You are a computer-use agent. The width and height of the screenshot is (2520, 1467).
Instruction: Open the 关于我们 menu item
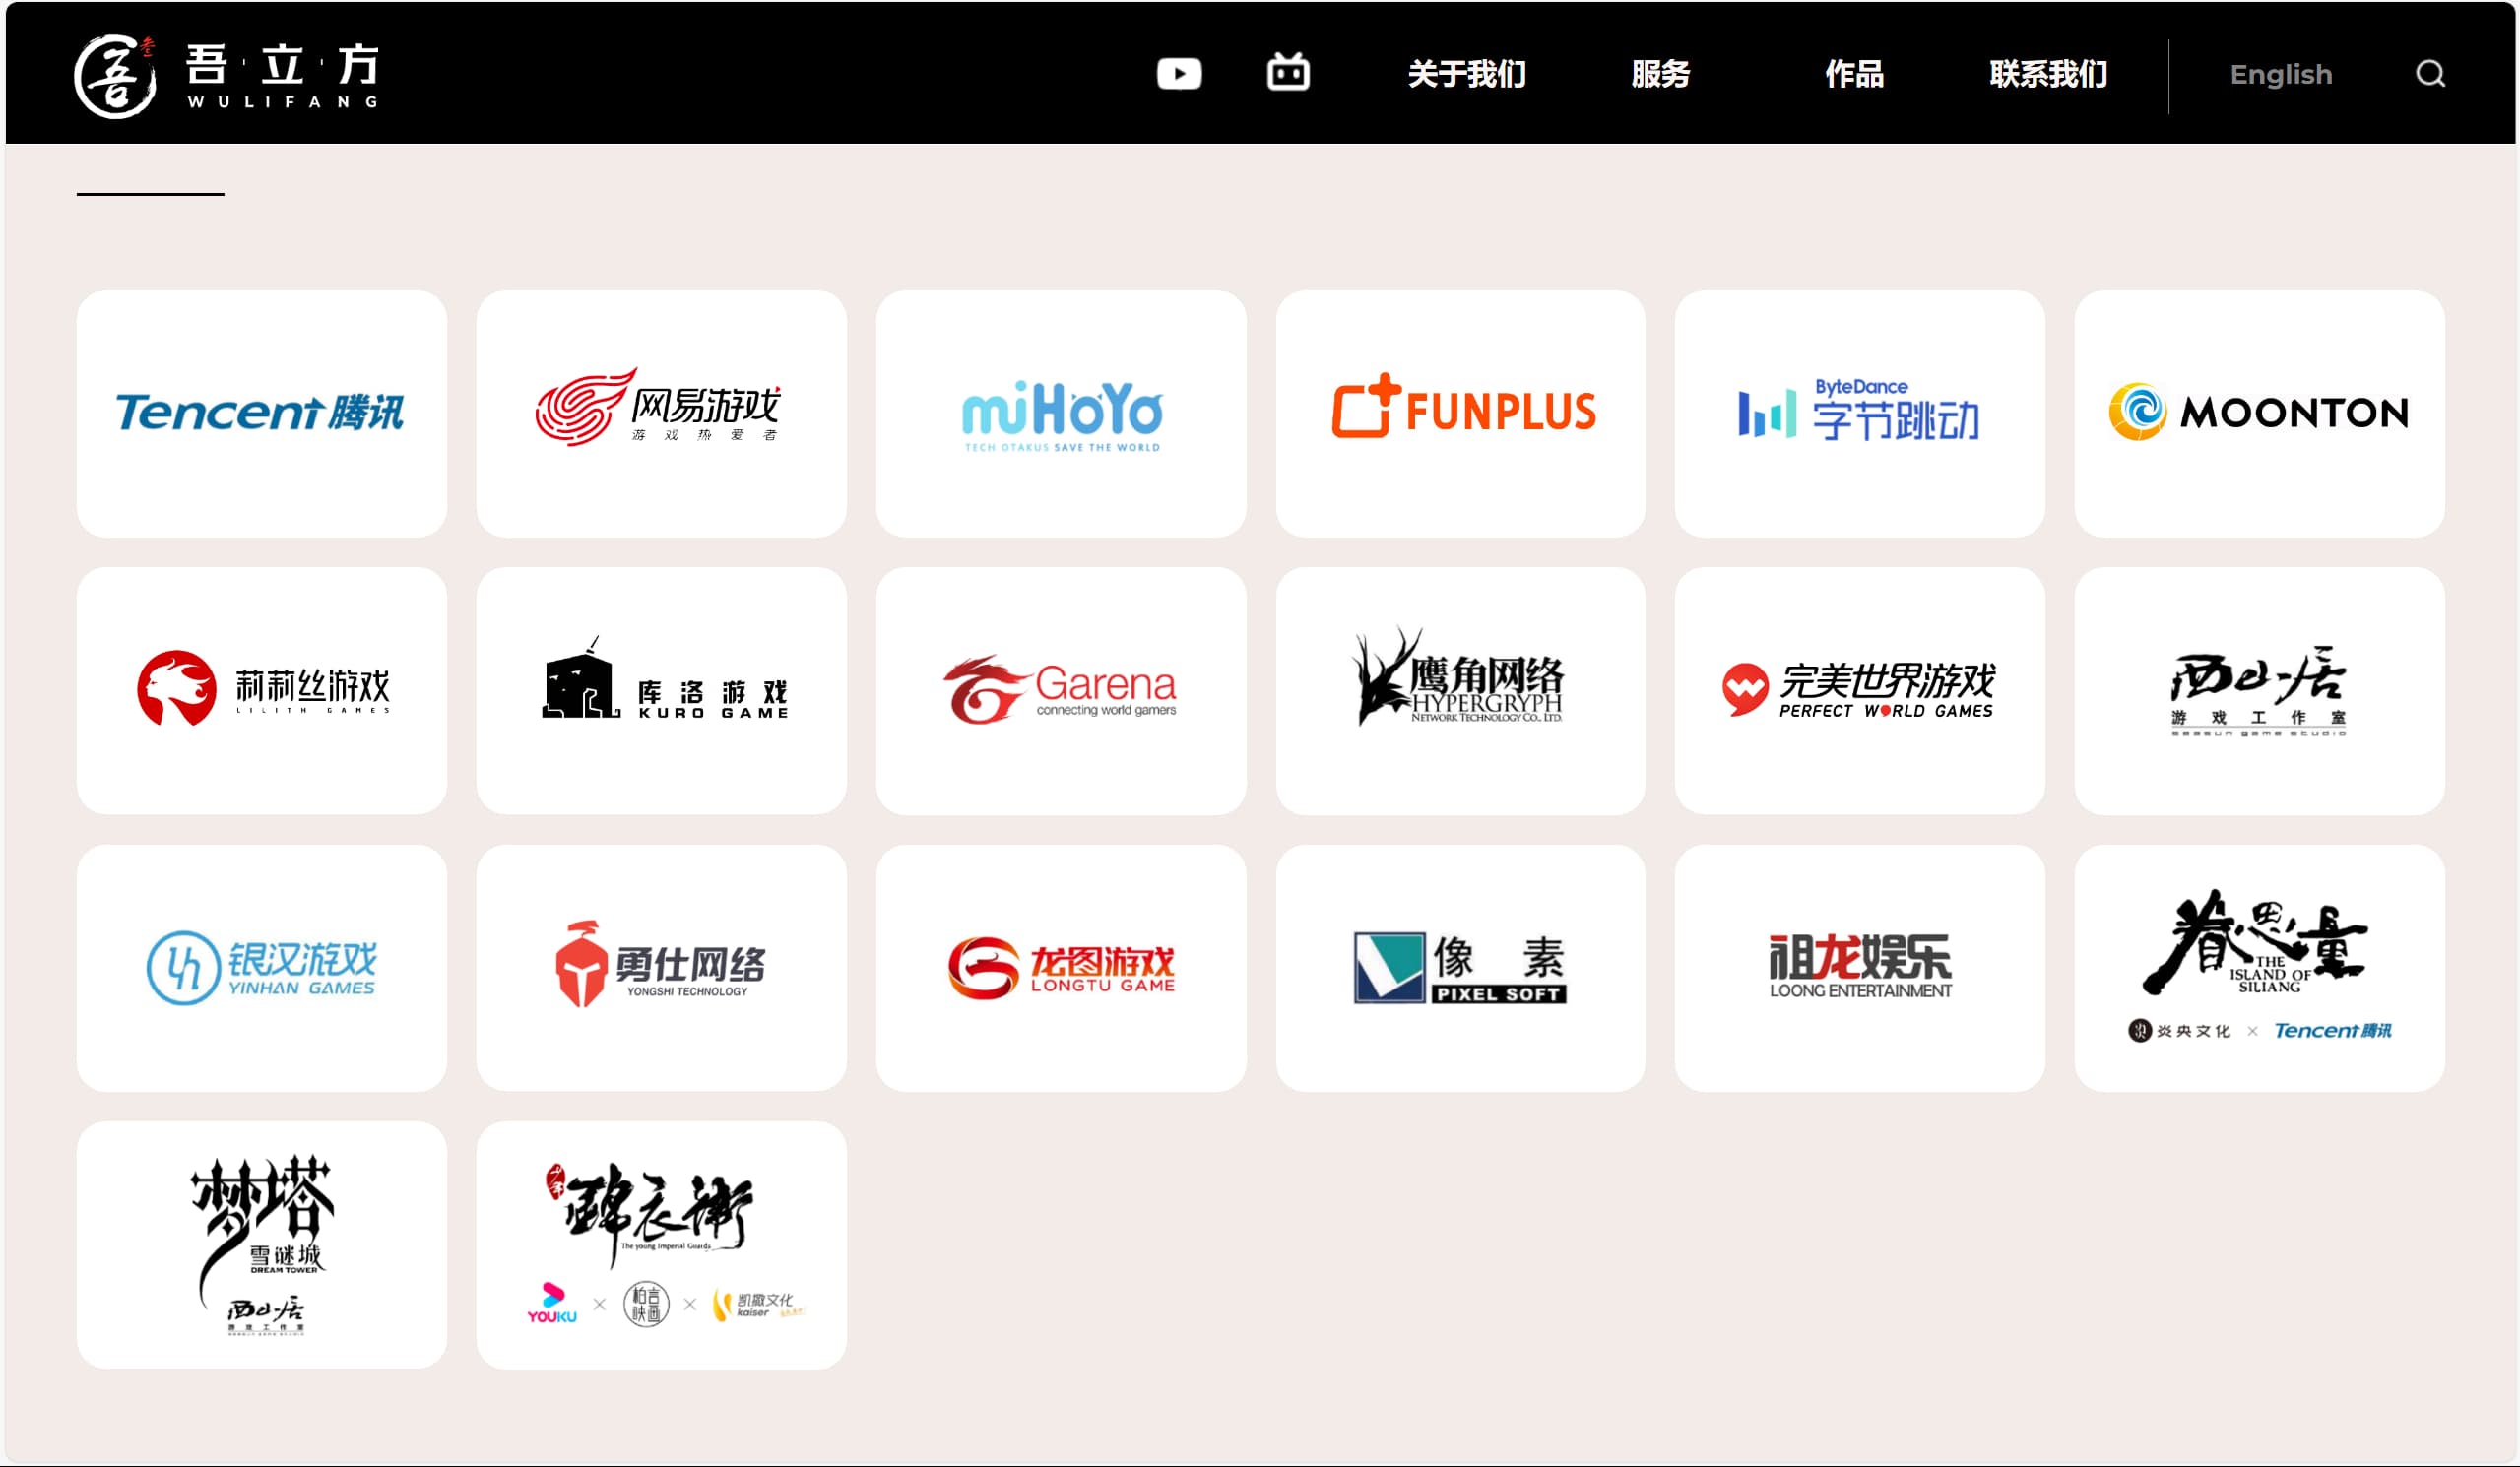coord(1466,74)
